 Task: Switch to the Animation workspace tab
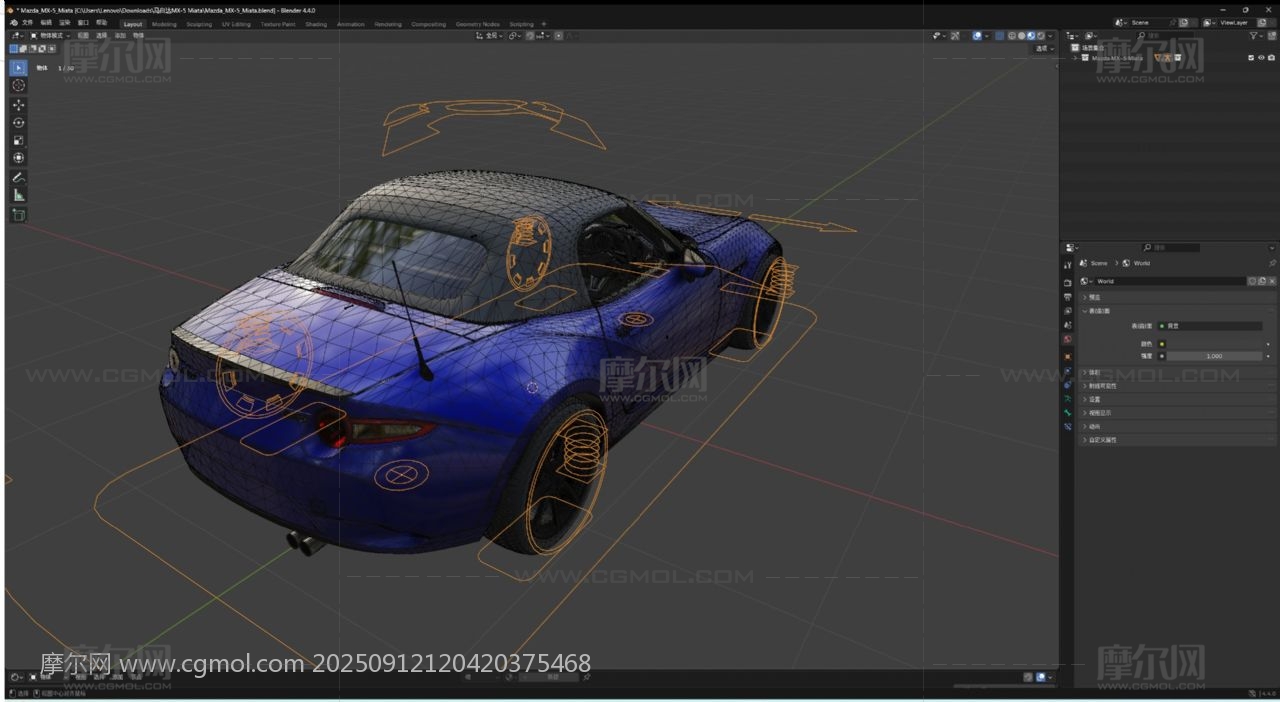[x=351, y=24]
